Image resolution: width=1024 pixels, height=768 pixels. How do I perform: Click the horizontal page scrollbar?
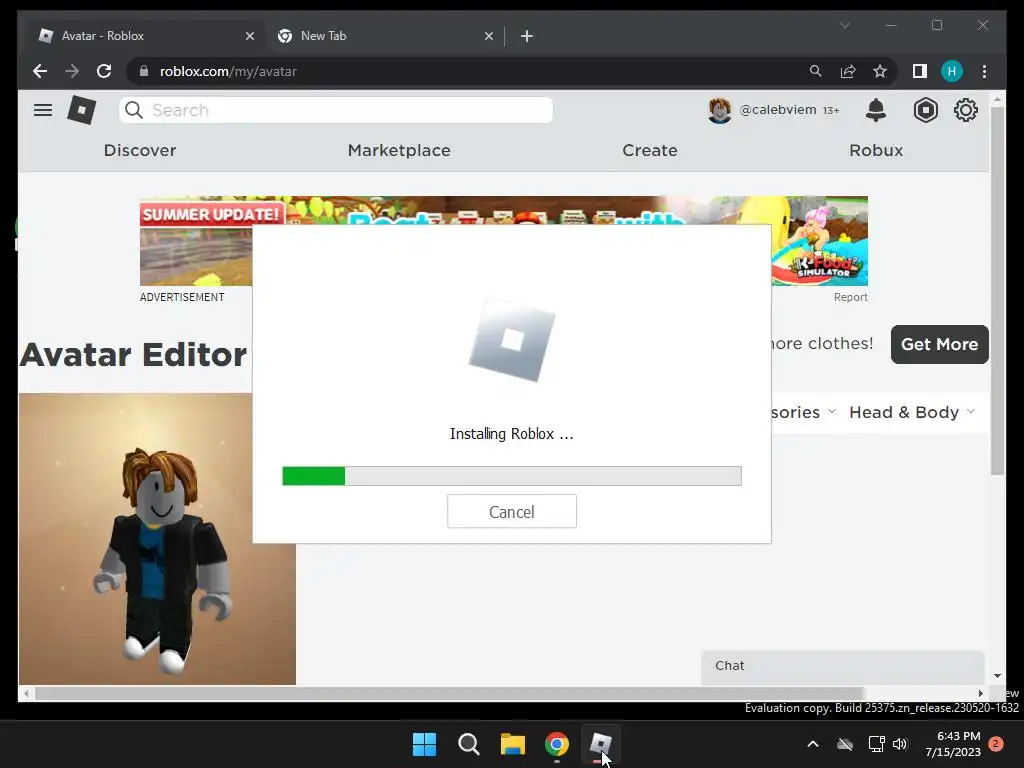449,694
